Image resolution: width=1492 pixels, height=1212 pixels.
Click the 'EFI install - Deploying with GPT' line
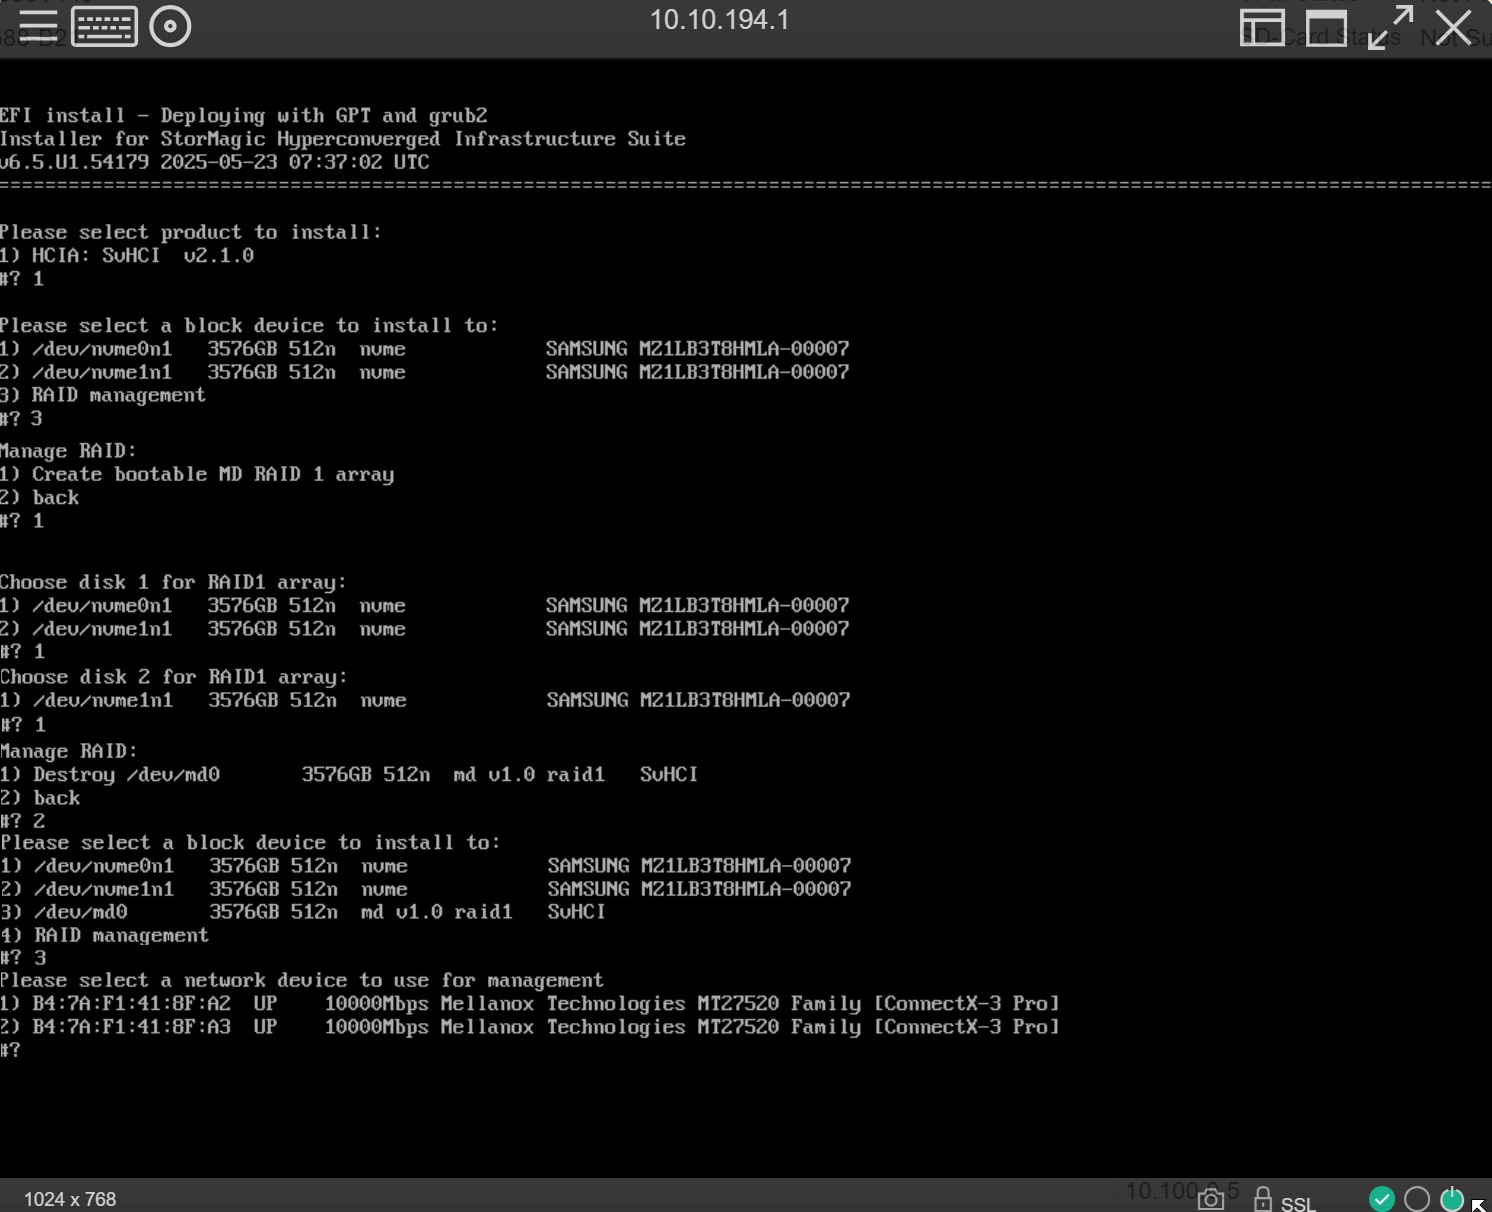click(x=243, y=116)
